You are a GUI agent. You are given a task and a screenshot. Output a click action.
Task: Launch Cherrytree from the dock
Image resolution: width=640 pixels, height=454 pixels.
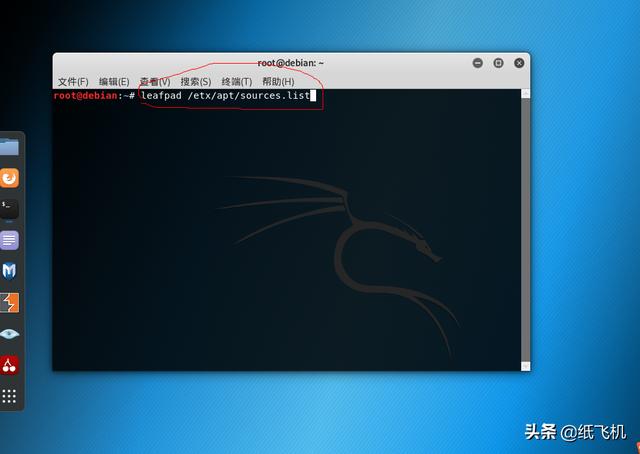click(x=9, y=365)
